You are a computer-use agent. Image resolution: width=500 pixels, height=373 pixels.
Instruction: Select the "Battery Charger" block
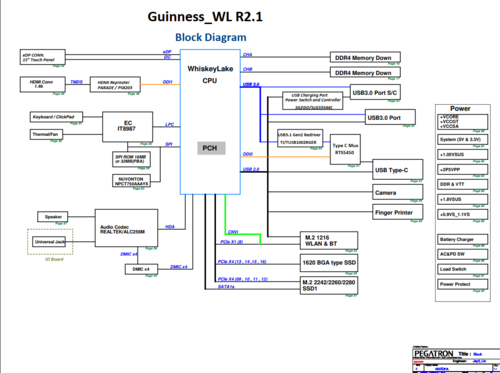pyautogui.click(x=462, y=239)
